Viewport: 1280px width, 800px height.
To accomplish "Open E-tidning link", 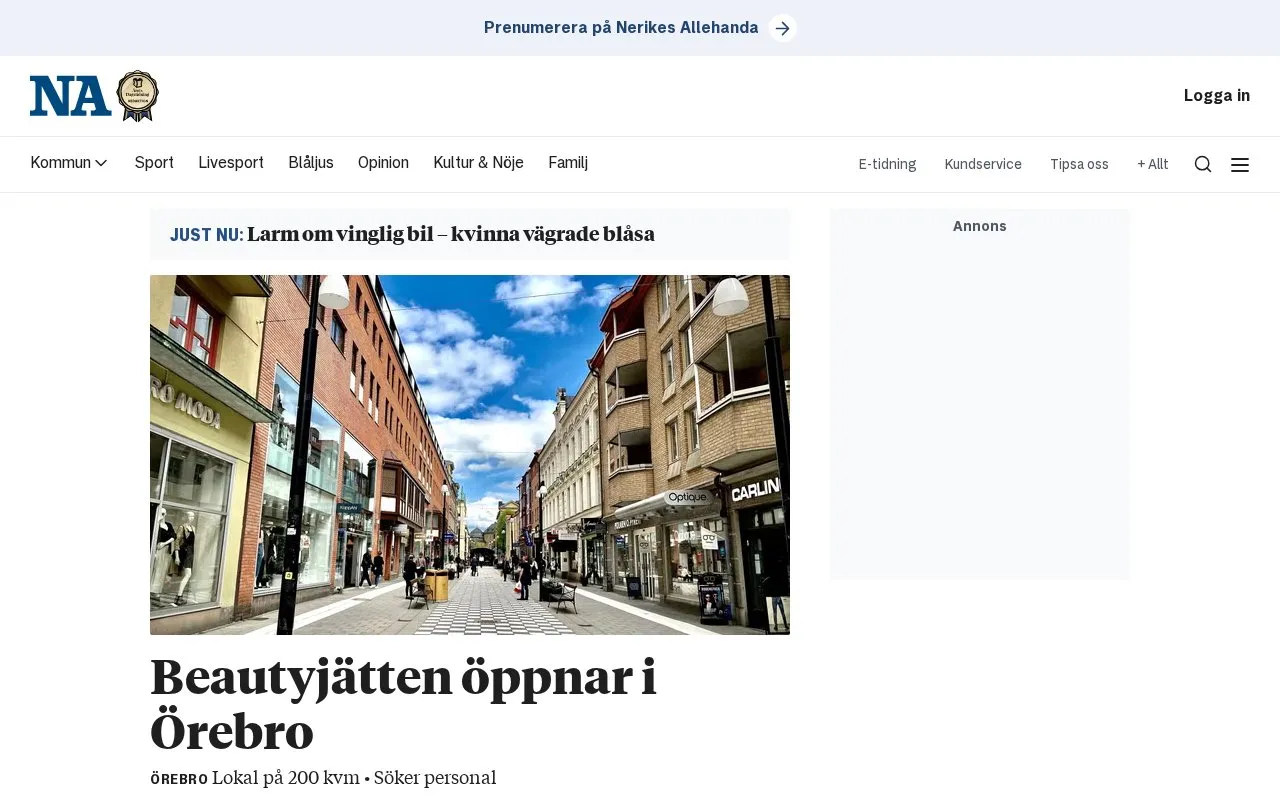I will pos(887,165).
